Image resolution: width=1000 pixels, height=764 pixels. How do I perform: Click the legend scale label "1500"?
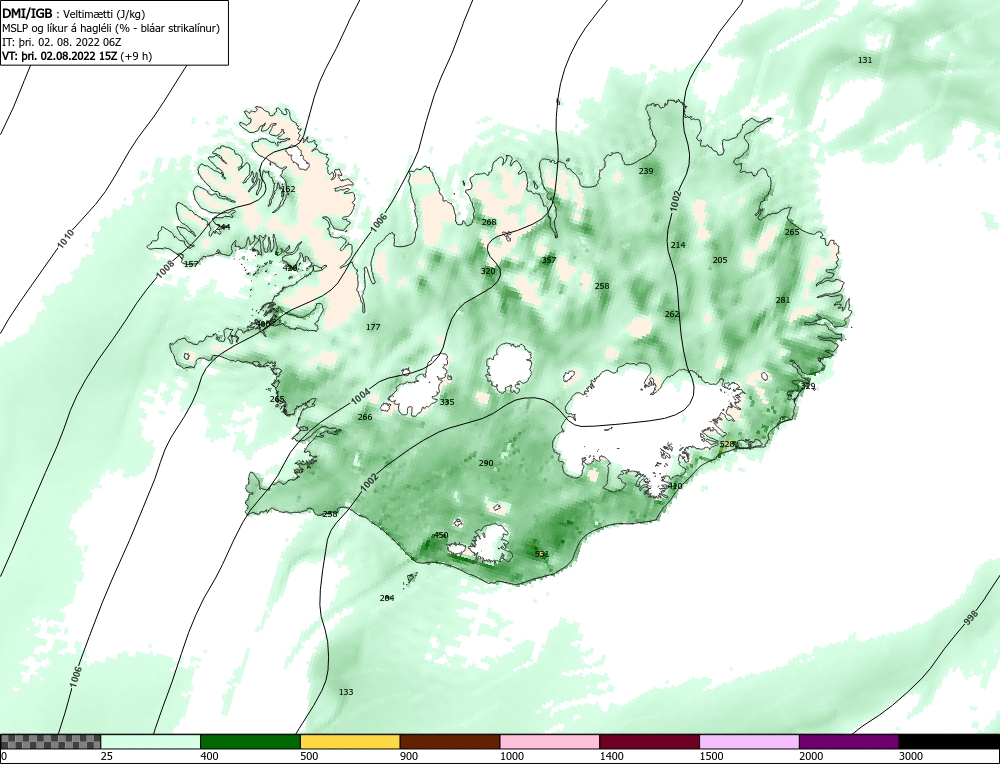(x=710, y=756)
